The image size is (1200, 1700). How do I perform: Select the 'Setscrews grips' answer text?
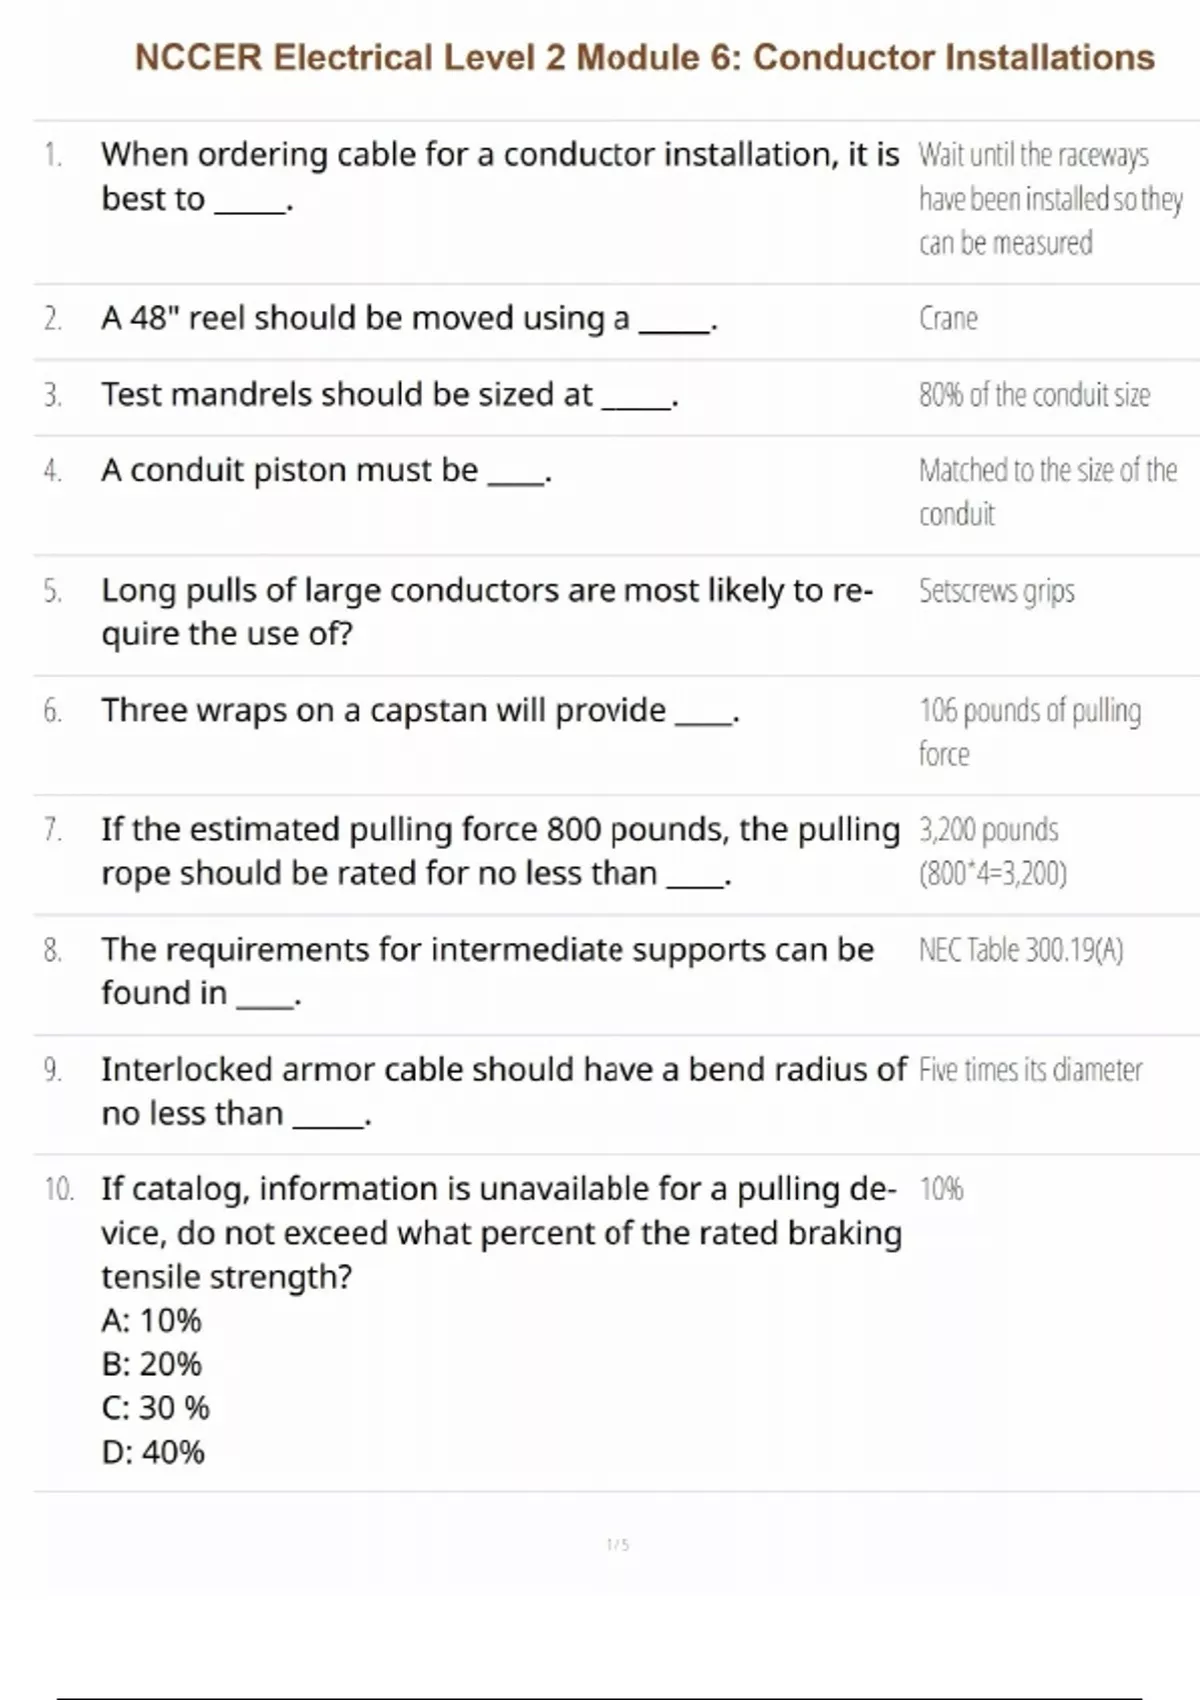pos(996,591)
